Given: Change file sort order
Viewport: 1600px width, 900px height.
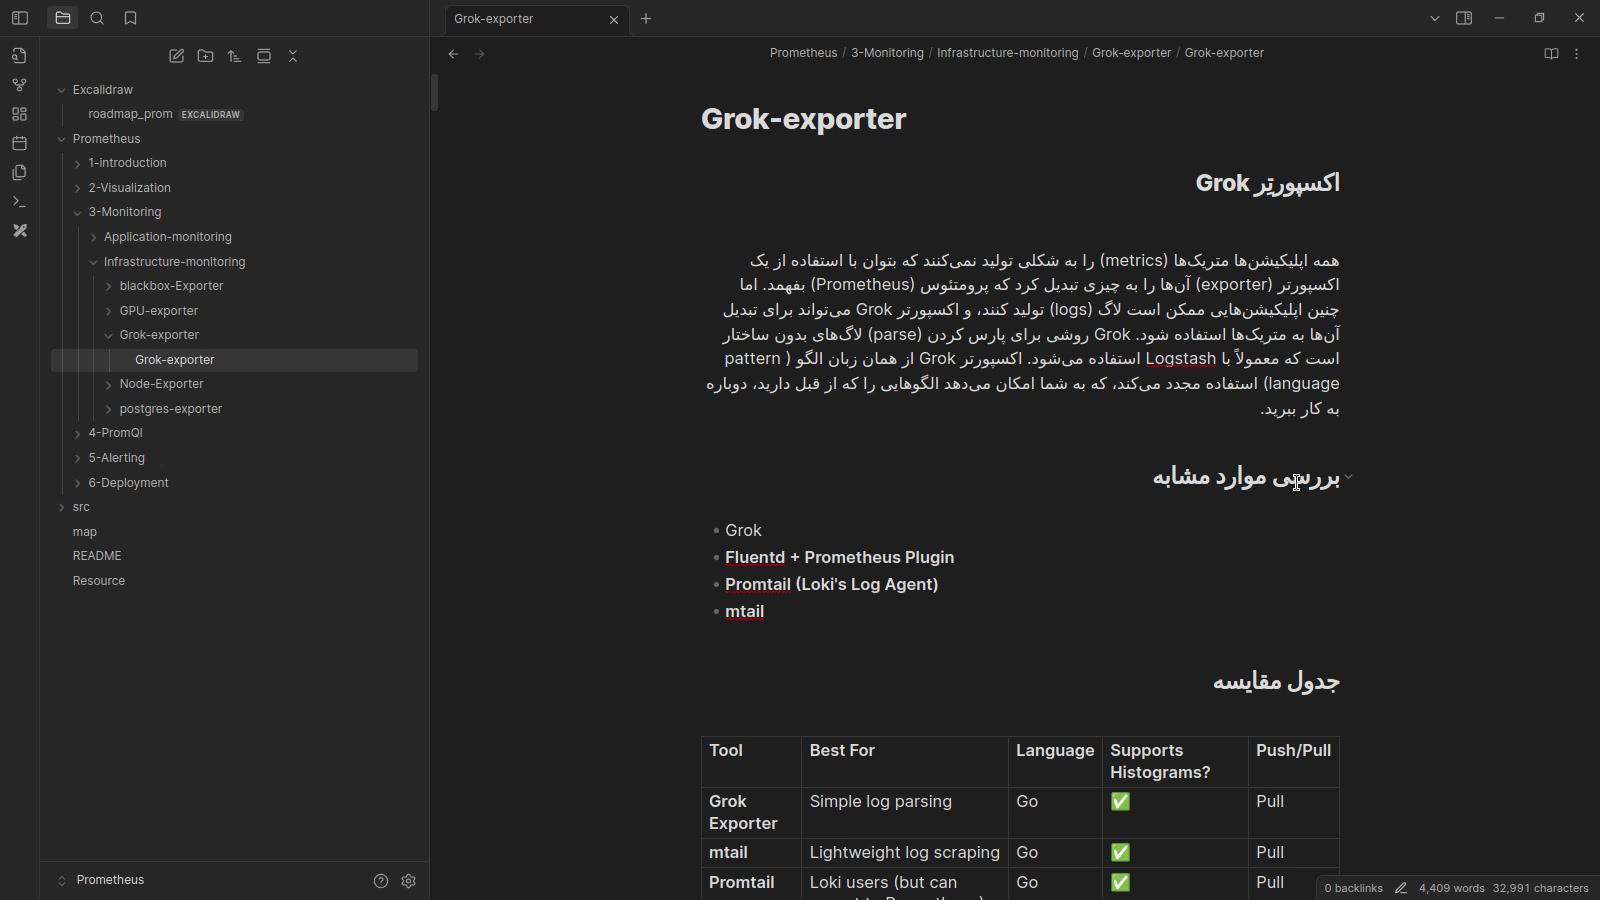Looking at the screenshot, I should pos(235,56).
